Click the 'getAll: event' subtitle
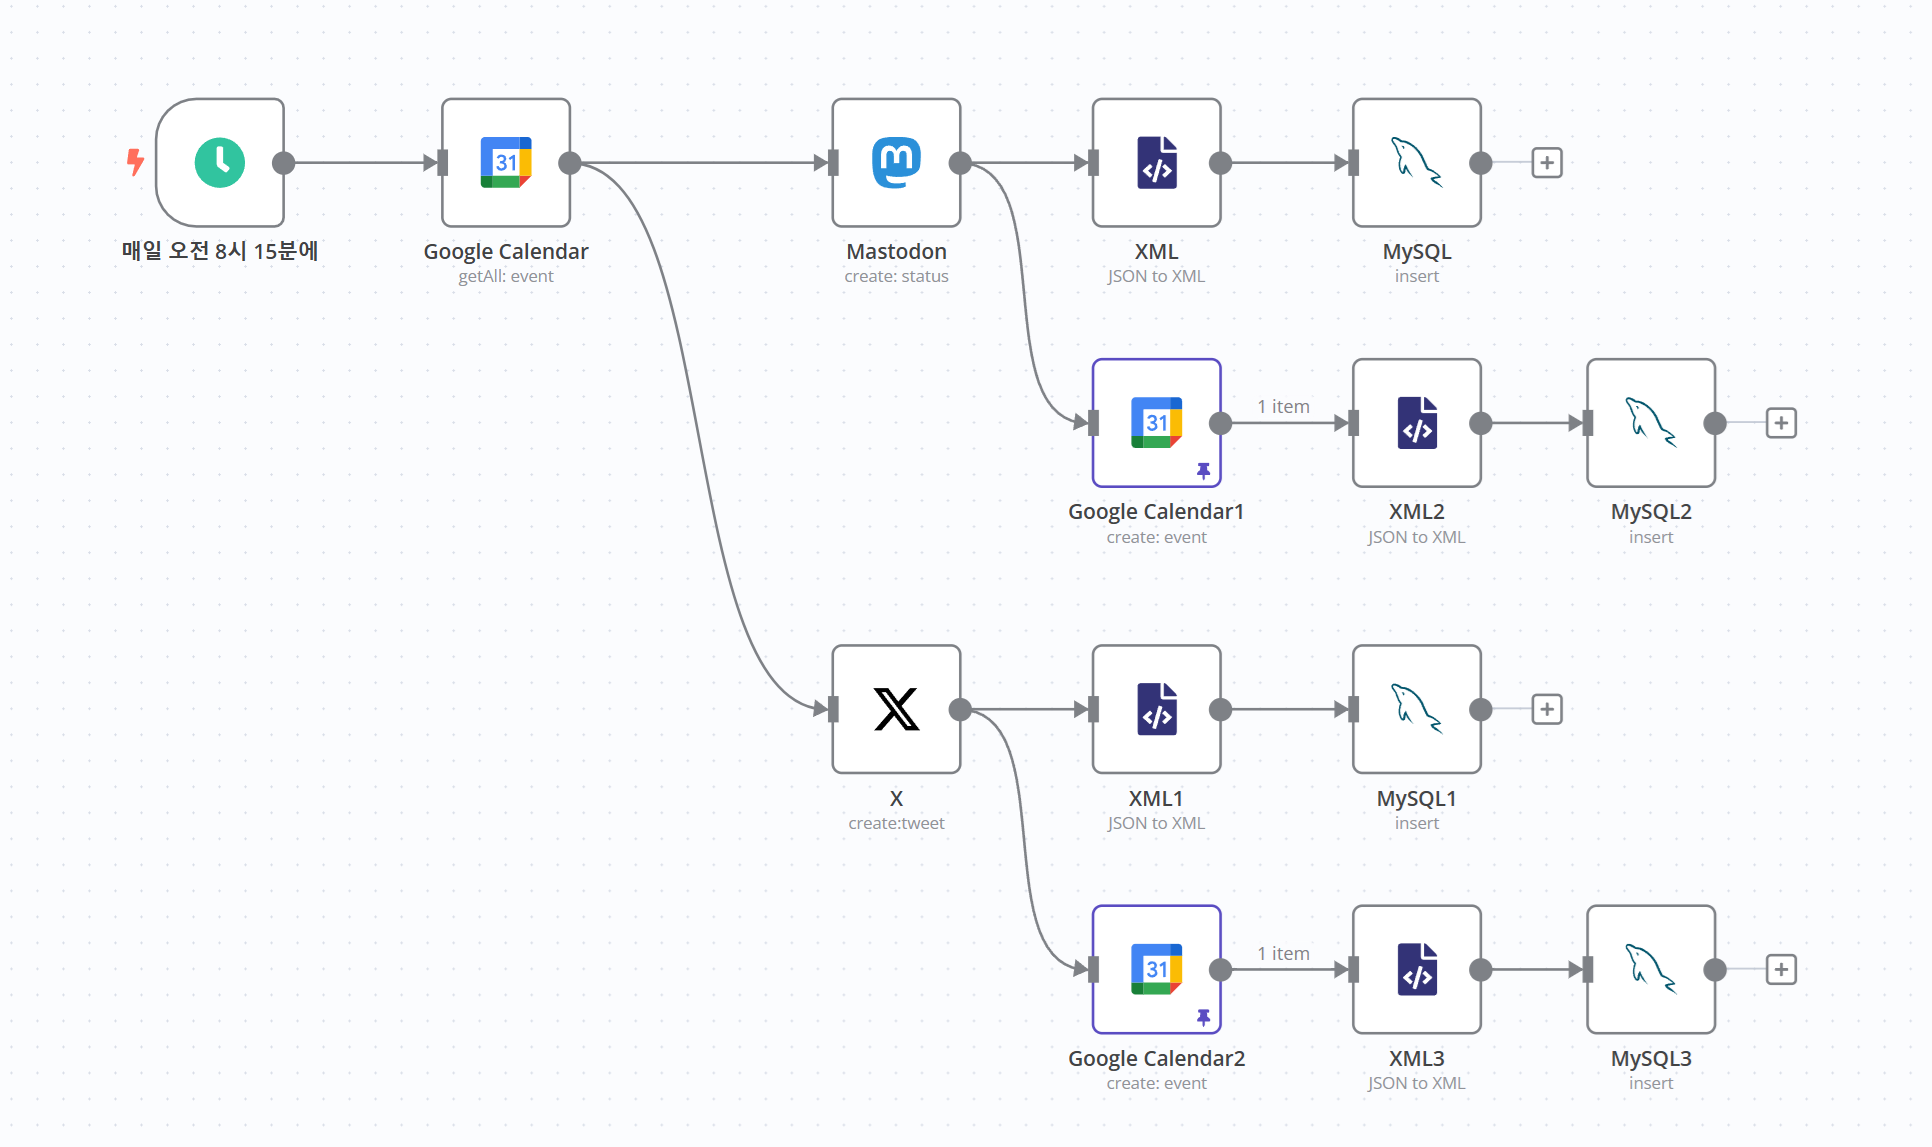Screen dimensions: 1932x1147 click(506, 276)
